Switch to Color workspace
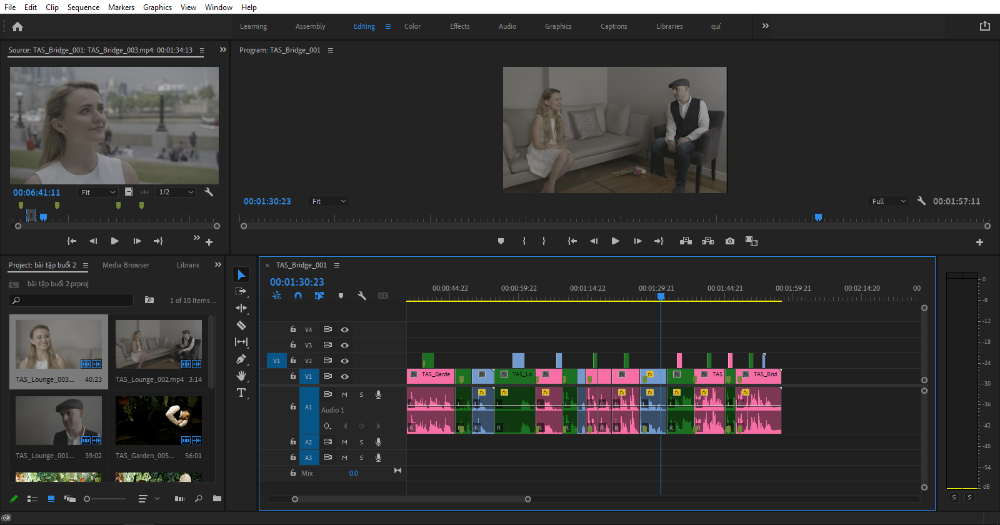 pos(413,27)
